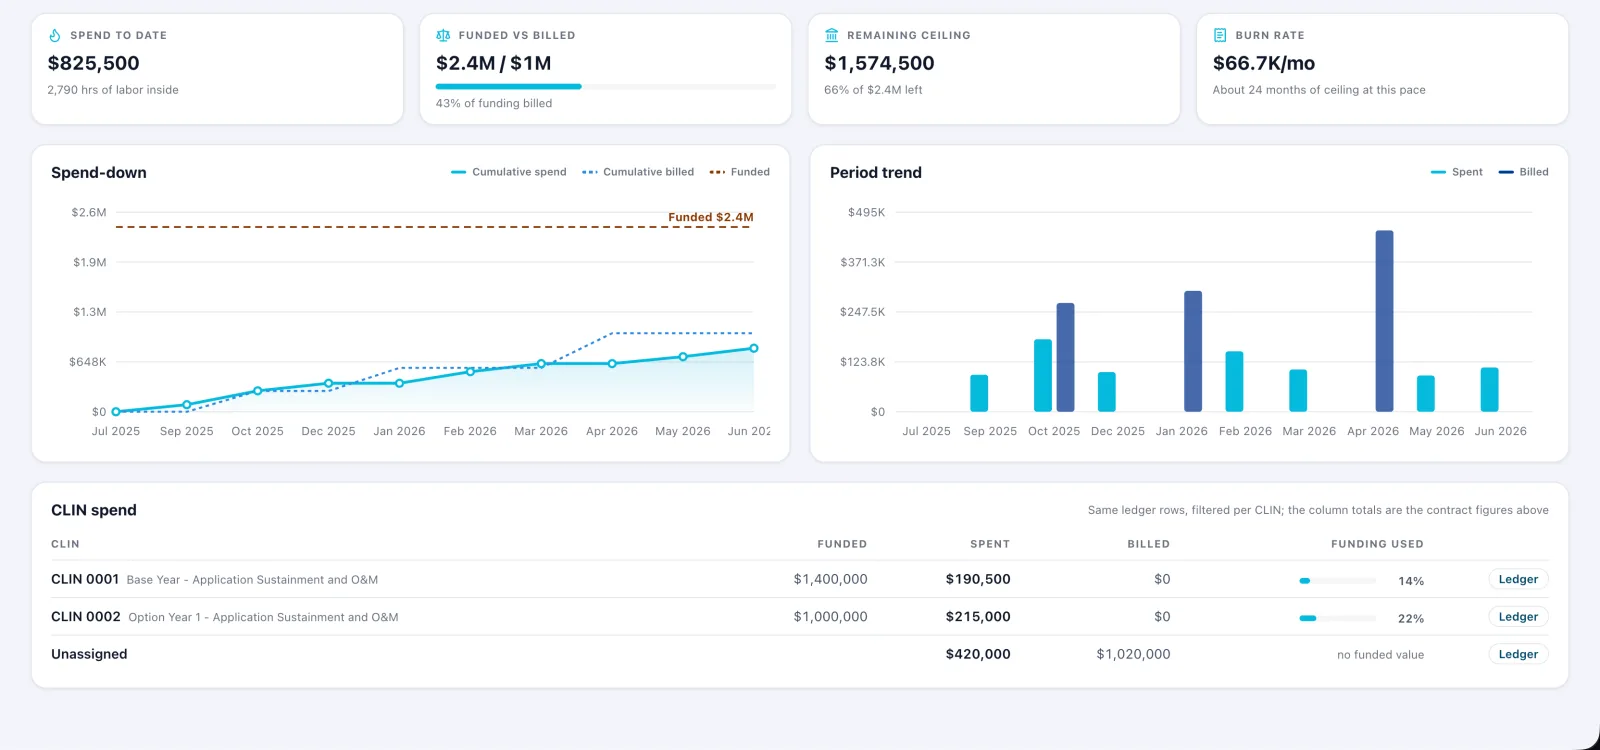1600x750 pixels.
Task: Open Ledger for the Unassigned row
Action: point(1518,654)
